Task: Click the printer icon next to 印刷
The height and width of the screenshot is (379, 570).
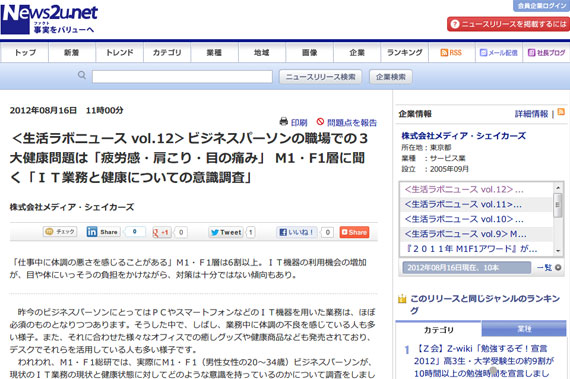Action: tap(284, 122)
